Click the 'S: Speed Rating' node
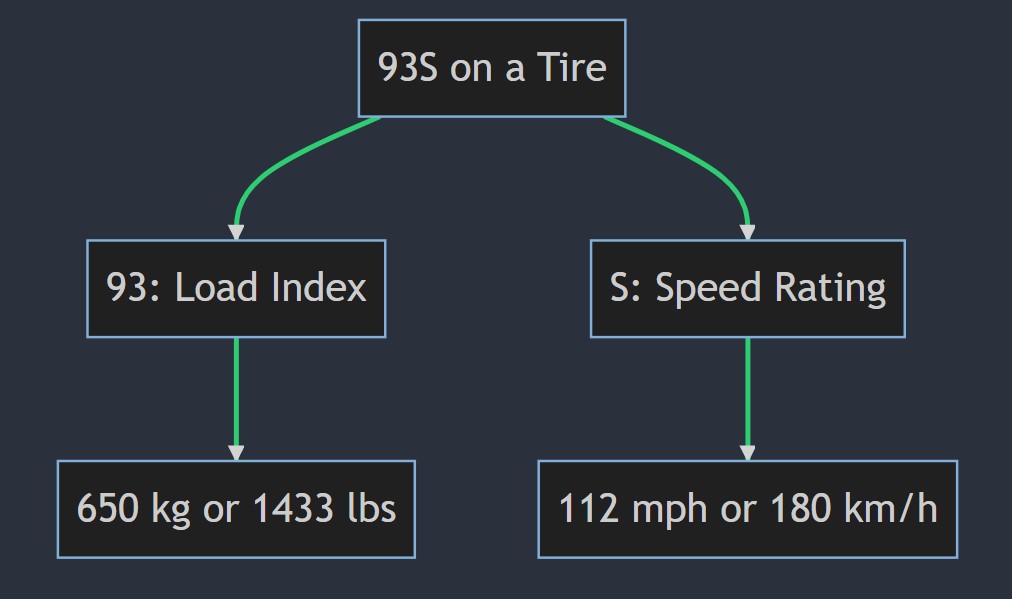Screen dimensions: 1012x599 [x=747, y=289]
